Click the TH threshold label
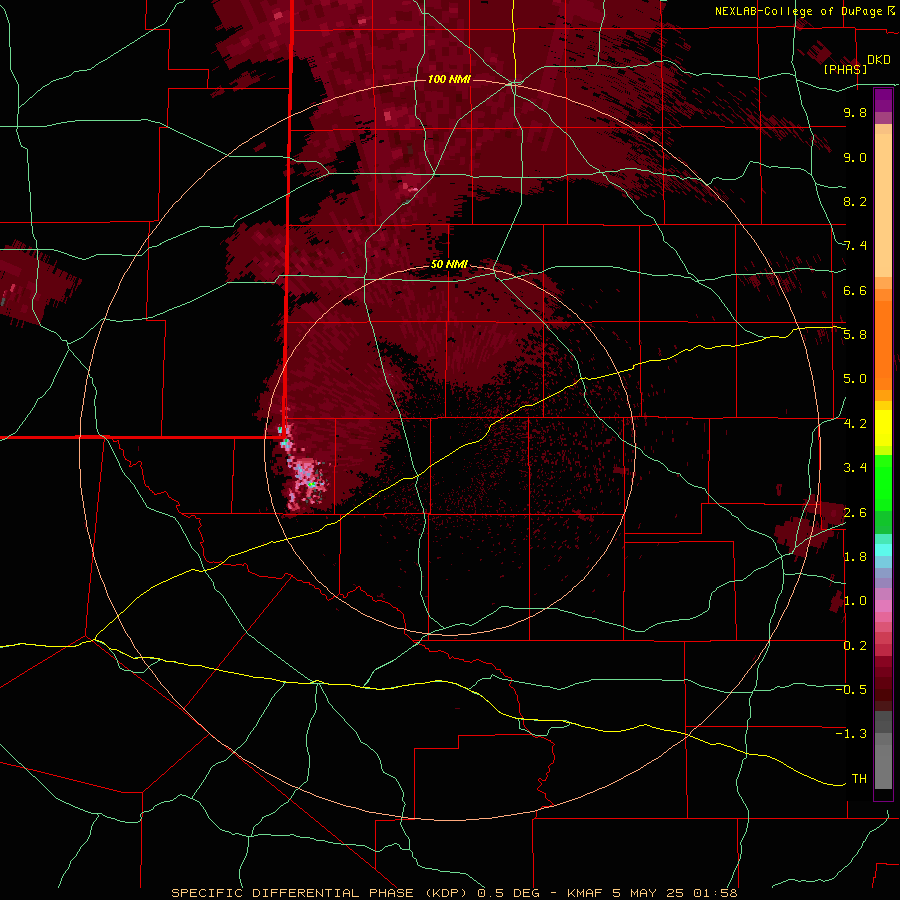The width and height of the screenshot is (900, 900). 859,779
